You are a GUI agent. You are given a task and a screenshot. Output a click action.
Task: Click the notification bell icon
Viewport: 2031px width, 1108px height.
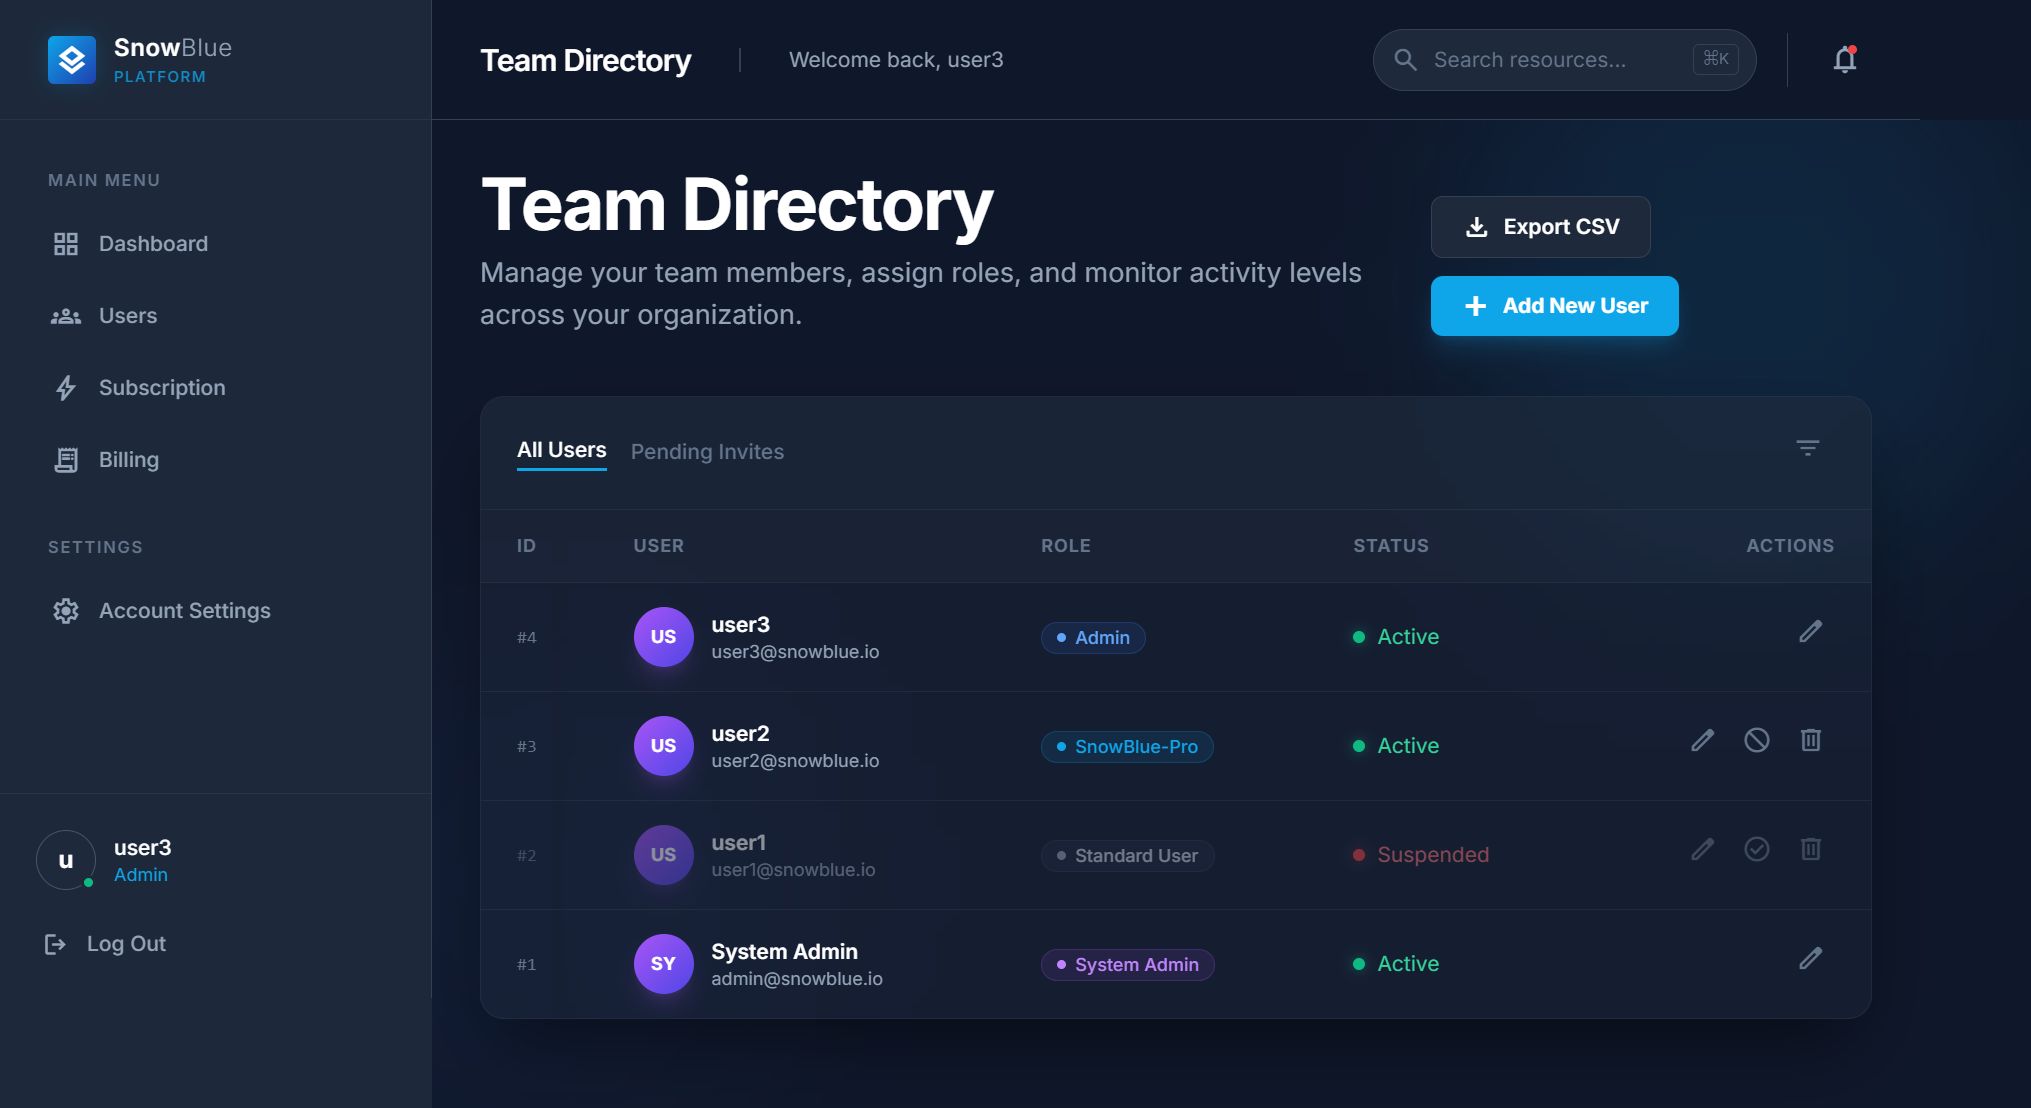point(1844,60)
